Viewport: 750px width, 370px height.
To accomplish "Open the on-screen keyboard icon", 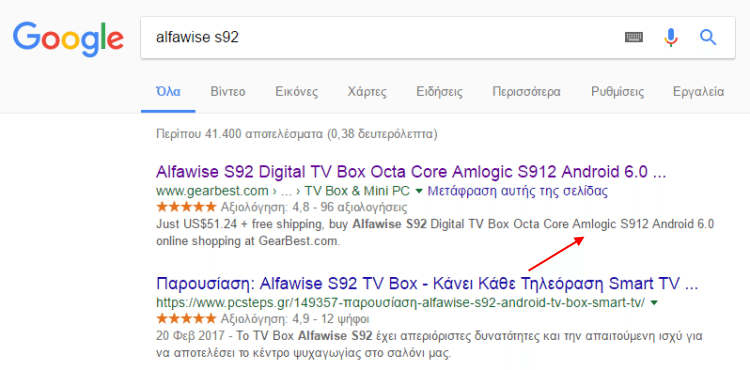I will (x=634, y=37).
